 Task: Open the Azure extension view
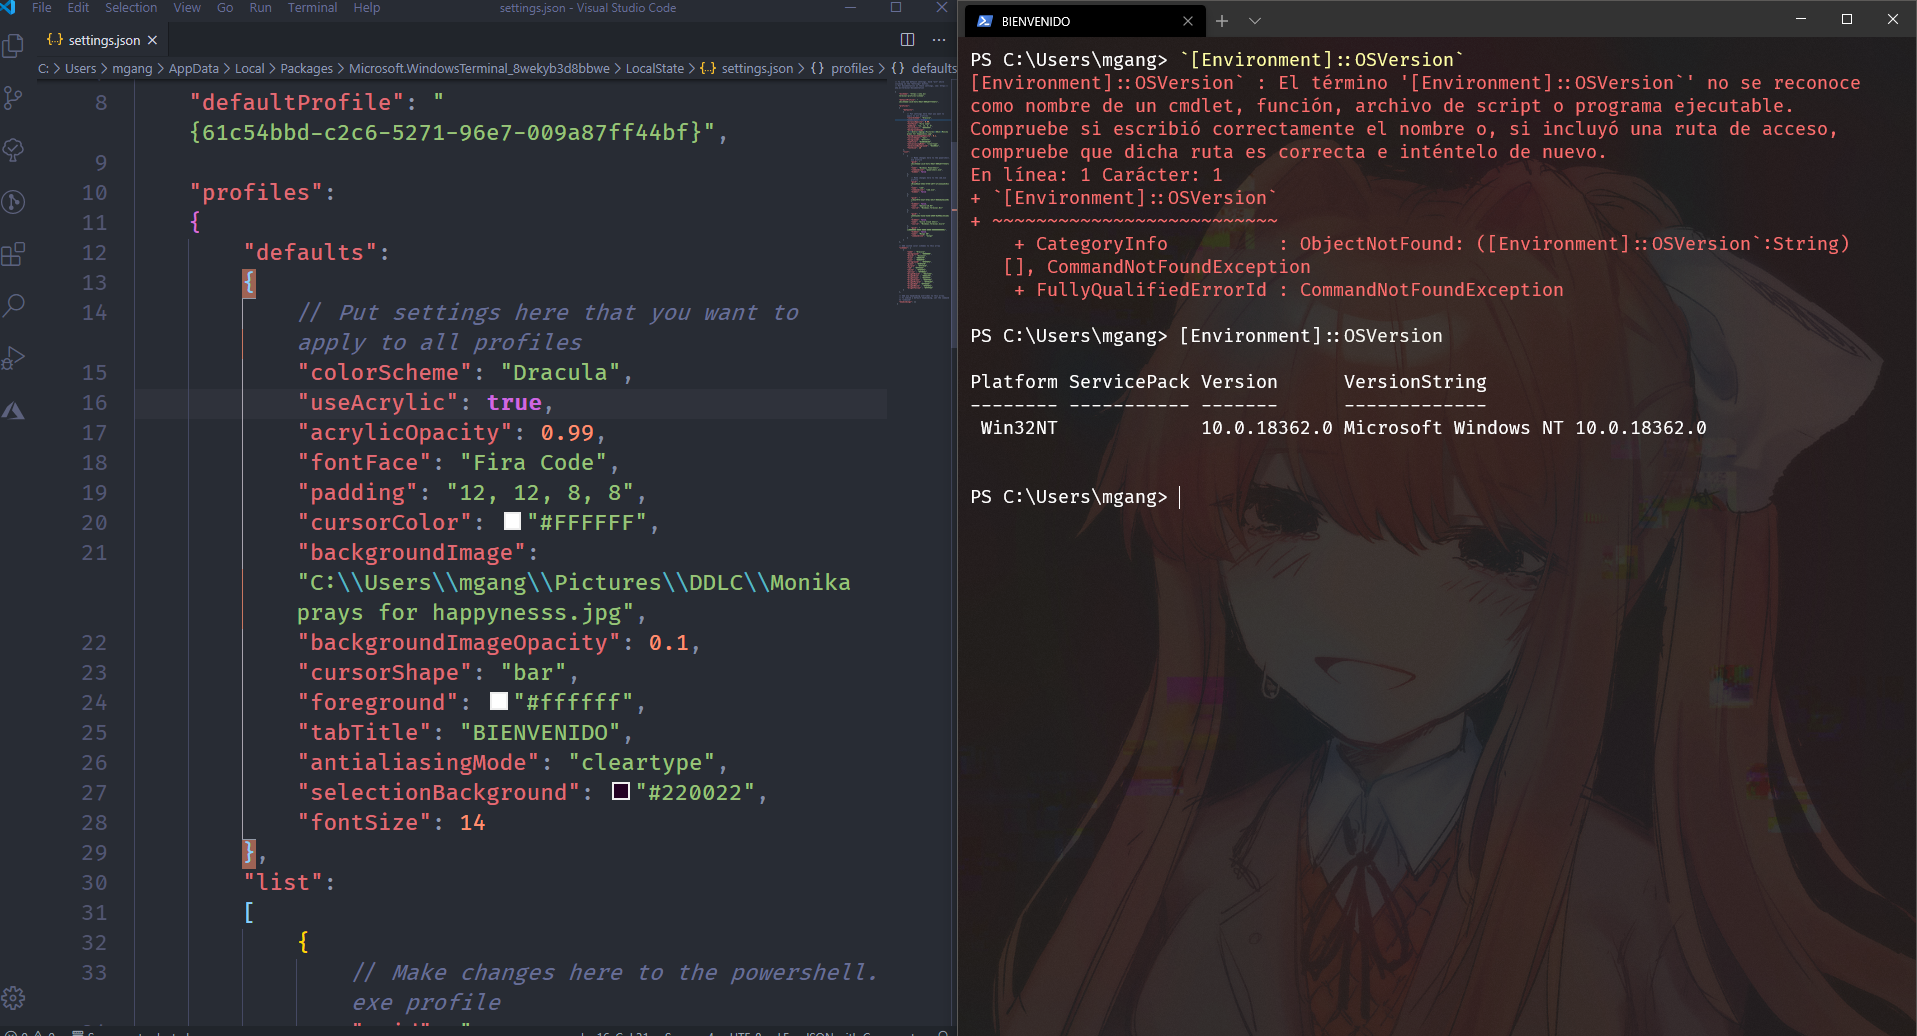tap(15, 409)
